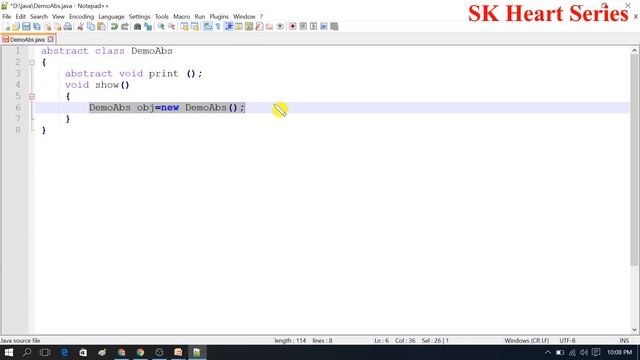Open the Plugins menu
Image resolution: width=640 pixels, height=360 pixels.
pos(219,17)
